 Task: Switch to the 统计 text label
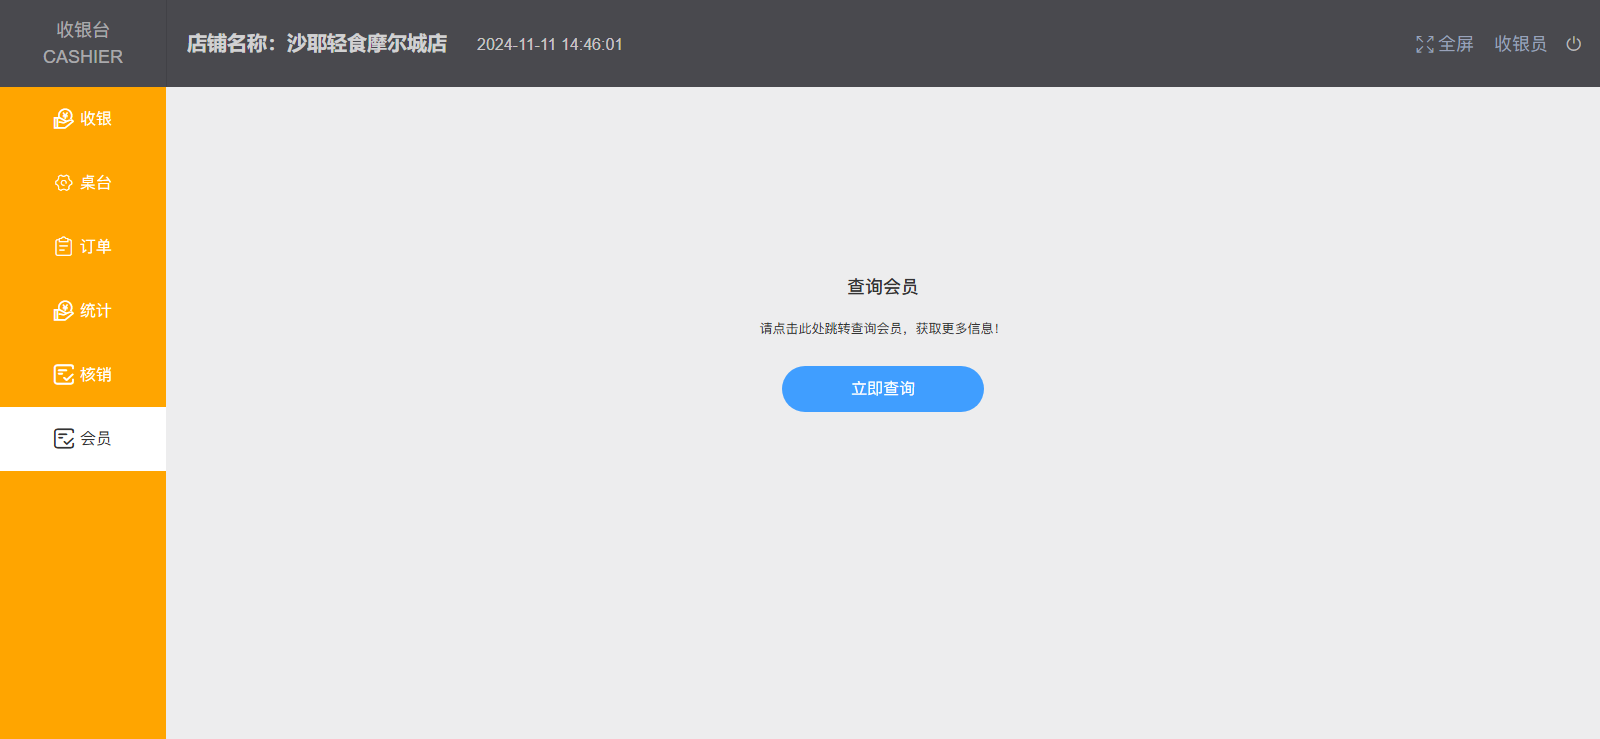point(96,311)
